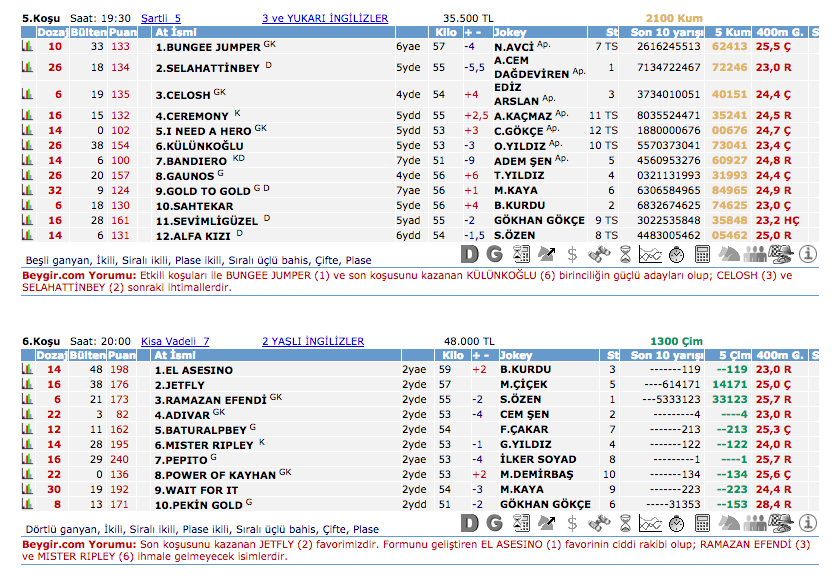This screenshot has height=580, width=836.
Task: Open bar chart icon beside BUNGEE JUMPER
Action: pos(27,46)
